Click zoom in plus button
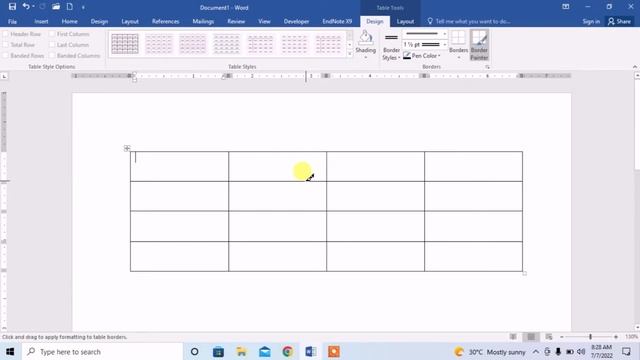This screenshot has width=640, height=360. pos(616,337)
